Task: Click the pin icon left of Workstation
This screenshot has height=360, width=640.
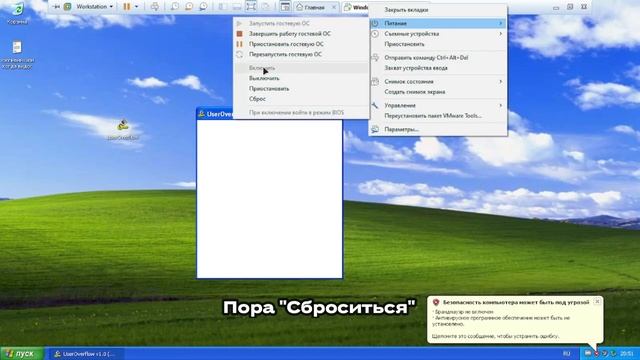Action: 56,7
